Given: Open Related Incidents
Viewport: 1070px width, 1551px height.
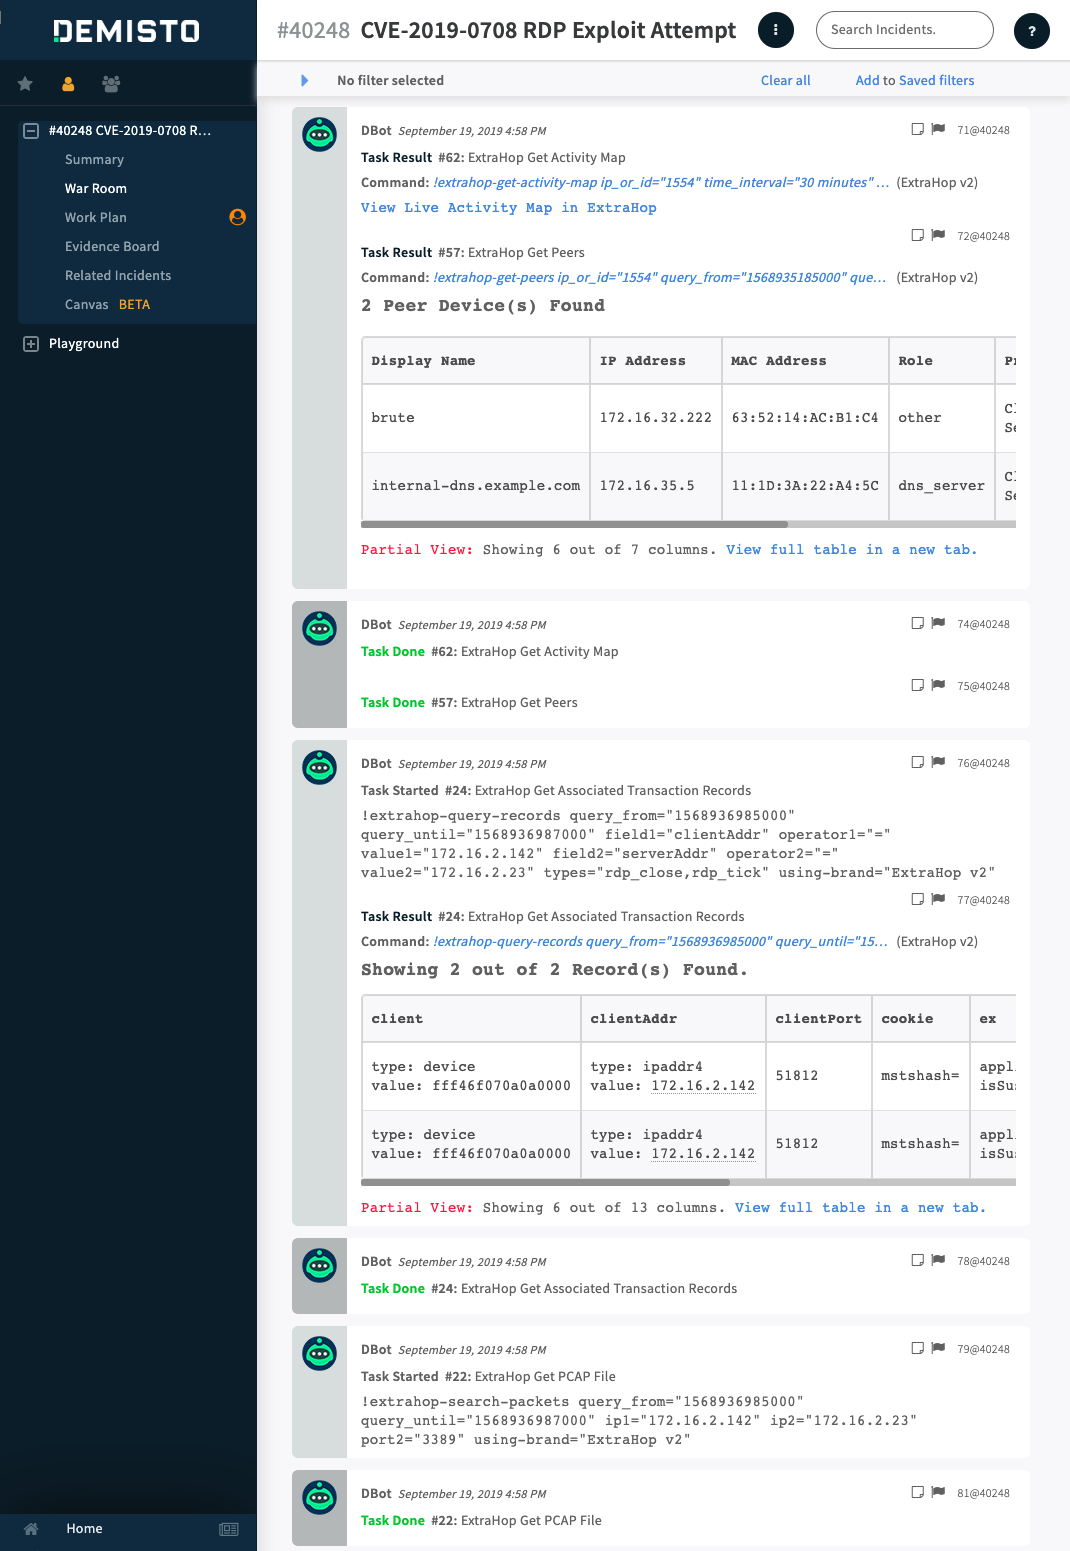Looking at the screenshot, I should point(118,275).
